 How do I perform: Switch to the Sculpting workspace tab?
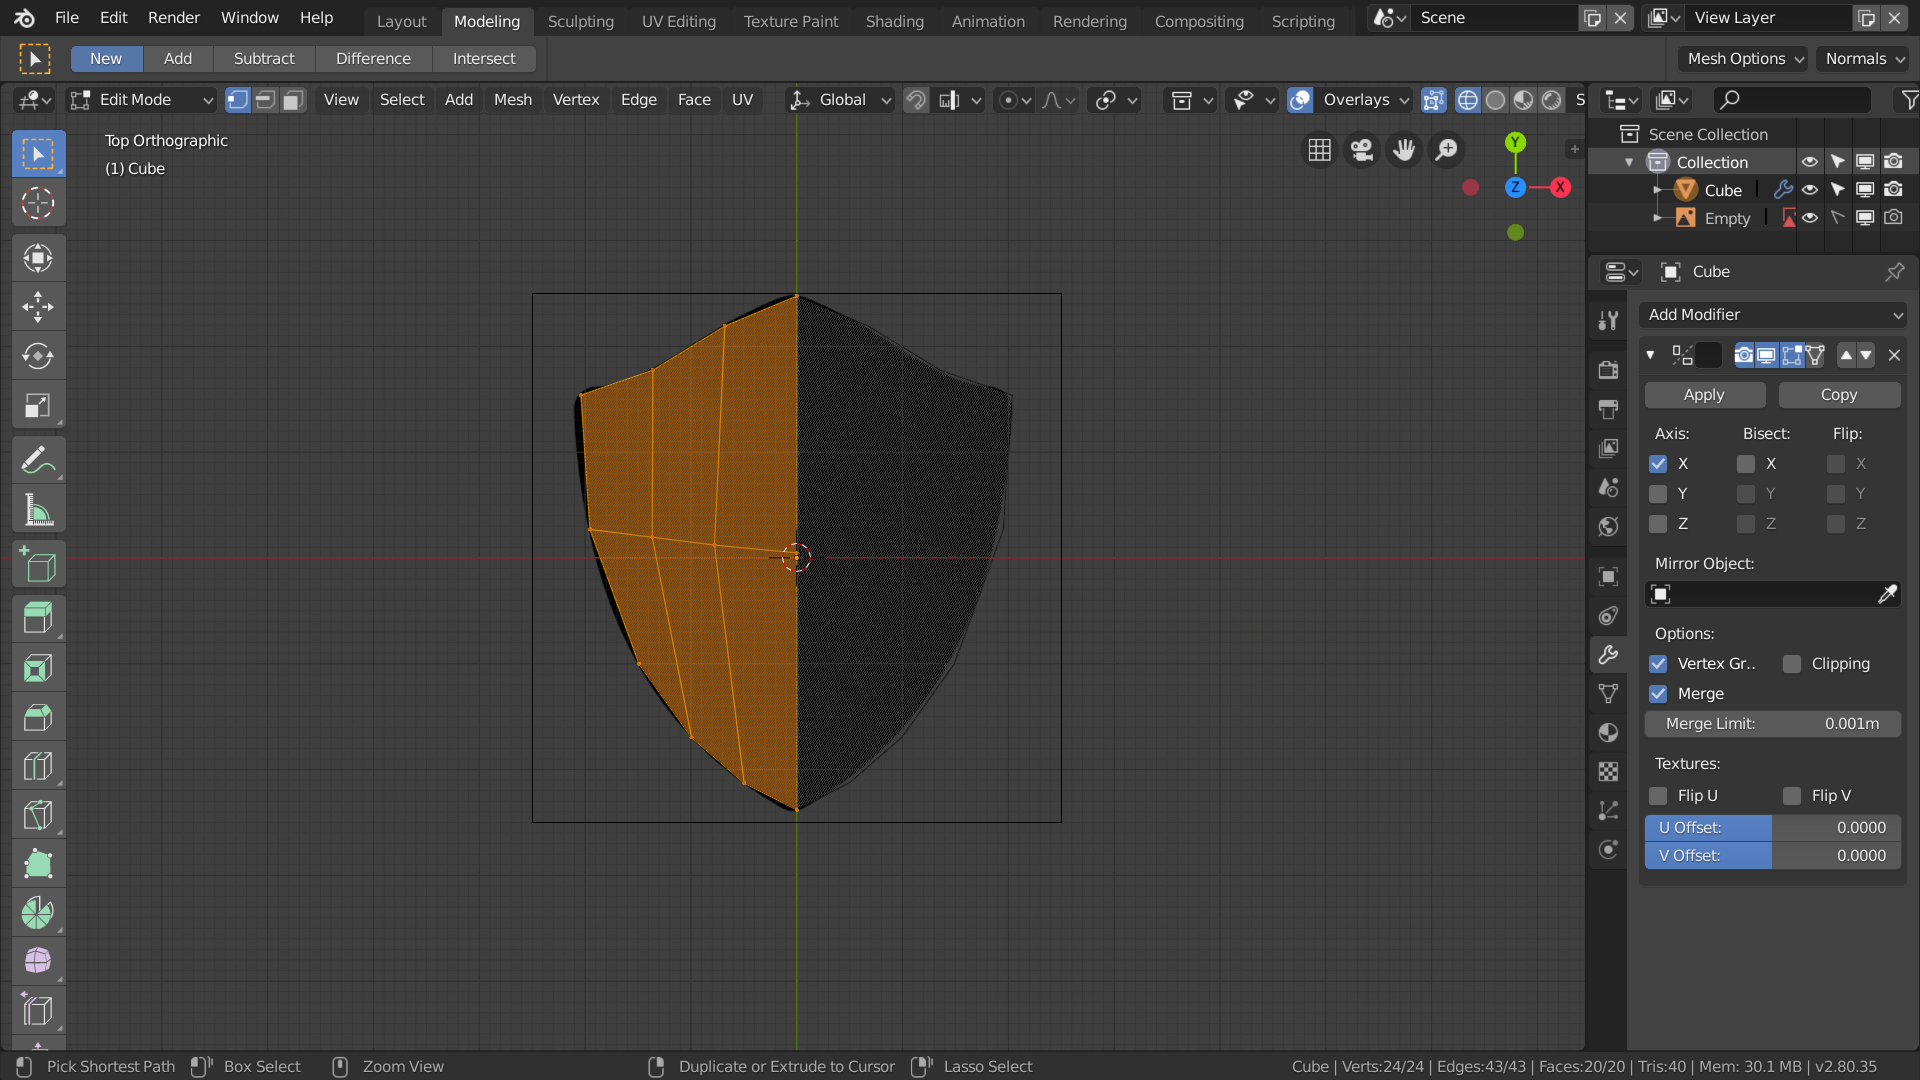pyautogui.click(x=581, y=21)
